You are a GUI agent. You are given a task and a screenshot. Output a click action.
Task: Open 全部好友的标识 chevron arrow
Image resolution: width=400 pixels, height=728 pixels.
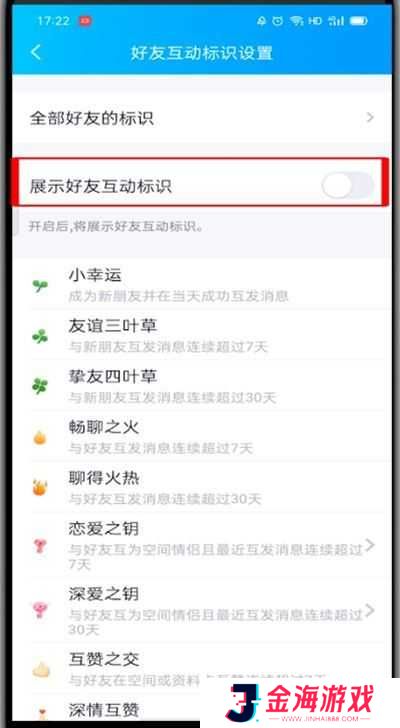pos(370,117)
